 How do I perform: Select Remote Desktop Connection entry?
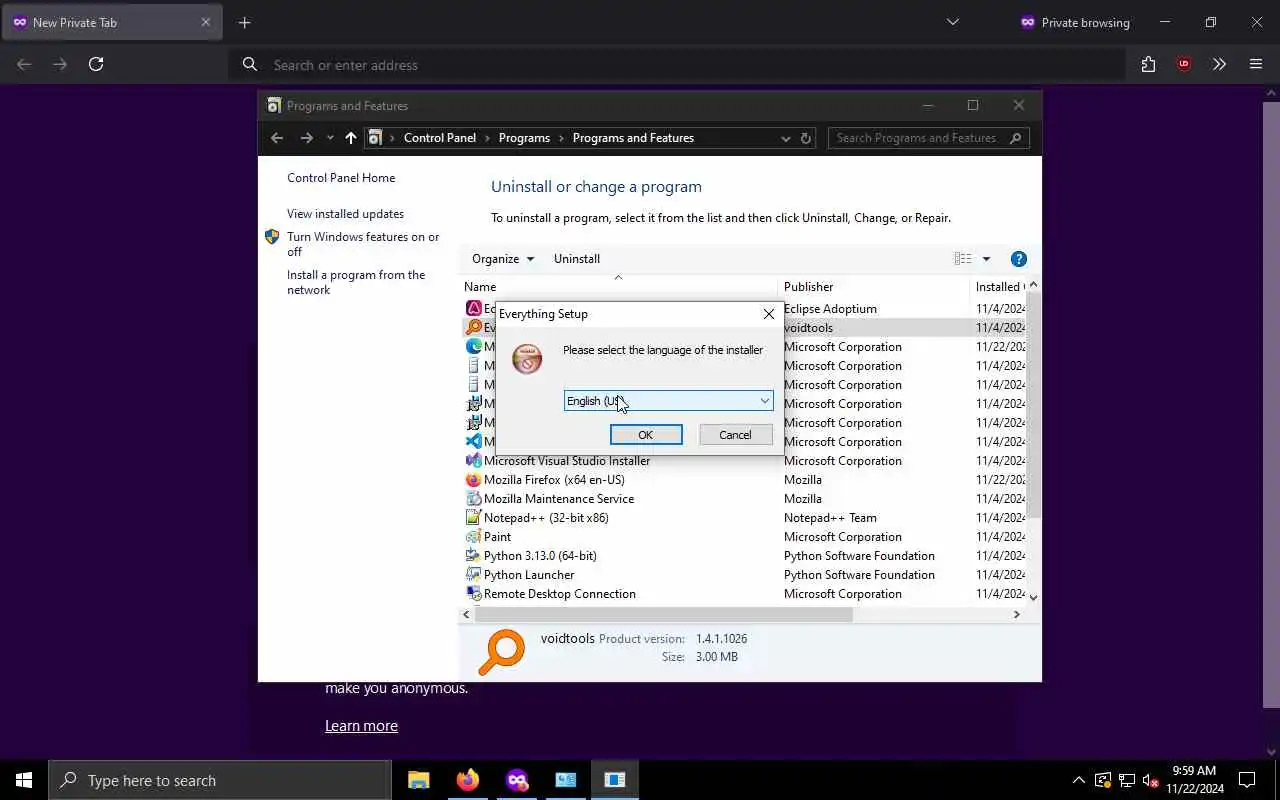click(560, 594)
